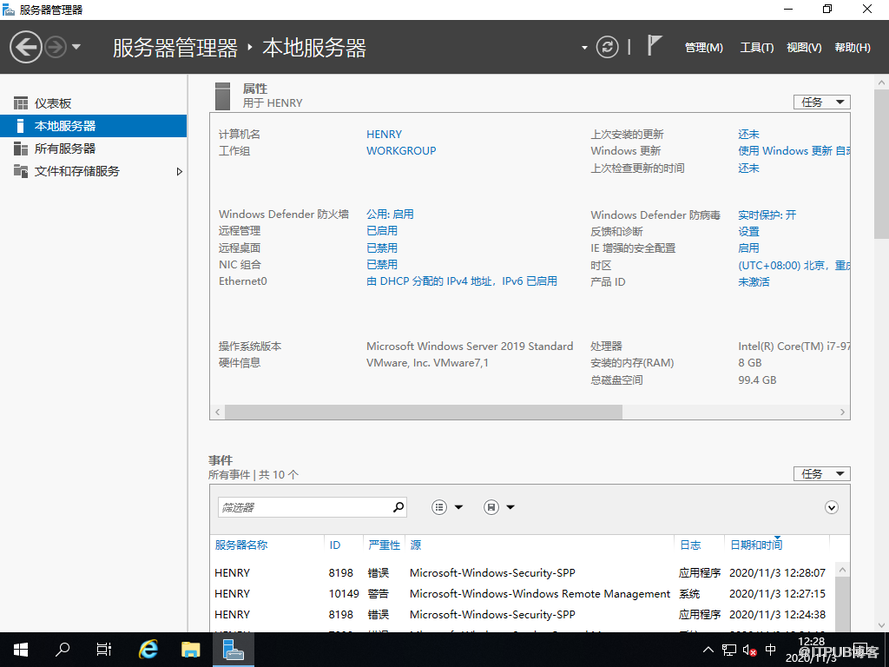Viewport: 889px width, 667px height.
Task: Open the 管理(M) menu
Action: point(703,47)
